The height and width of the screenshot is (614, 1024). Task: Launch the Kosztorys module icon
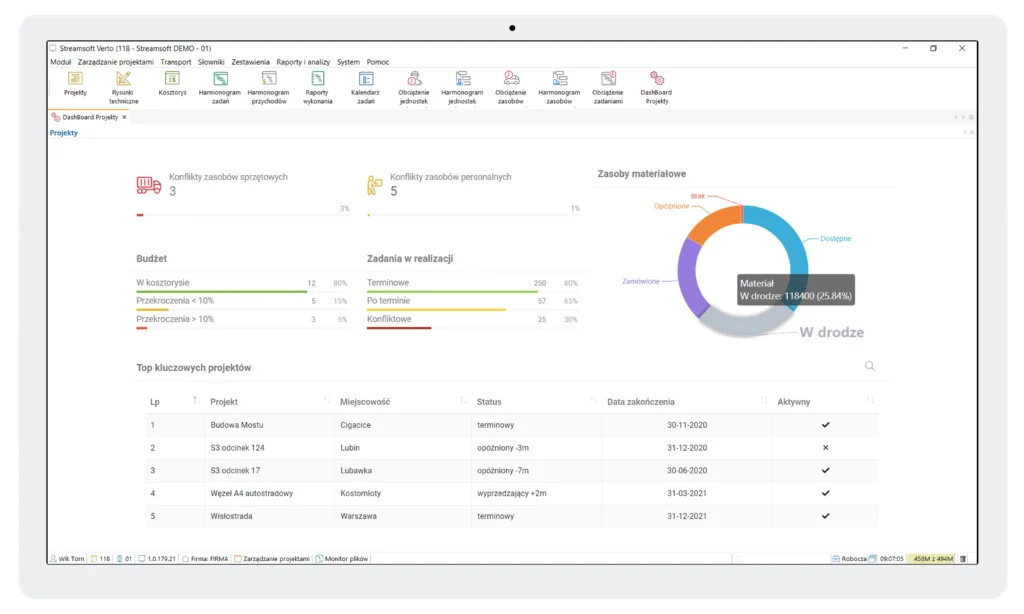[x=172, y=79]
